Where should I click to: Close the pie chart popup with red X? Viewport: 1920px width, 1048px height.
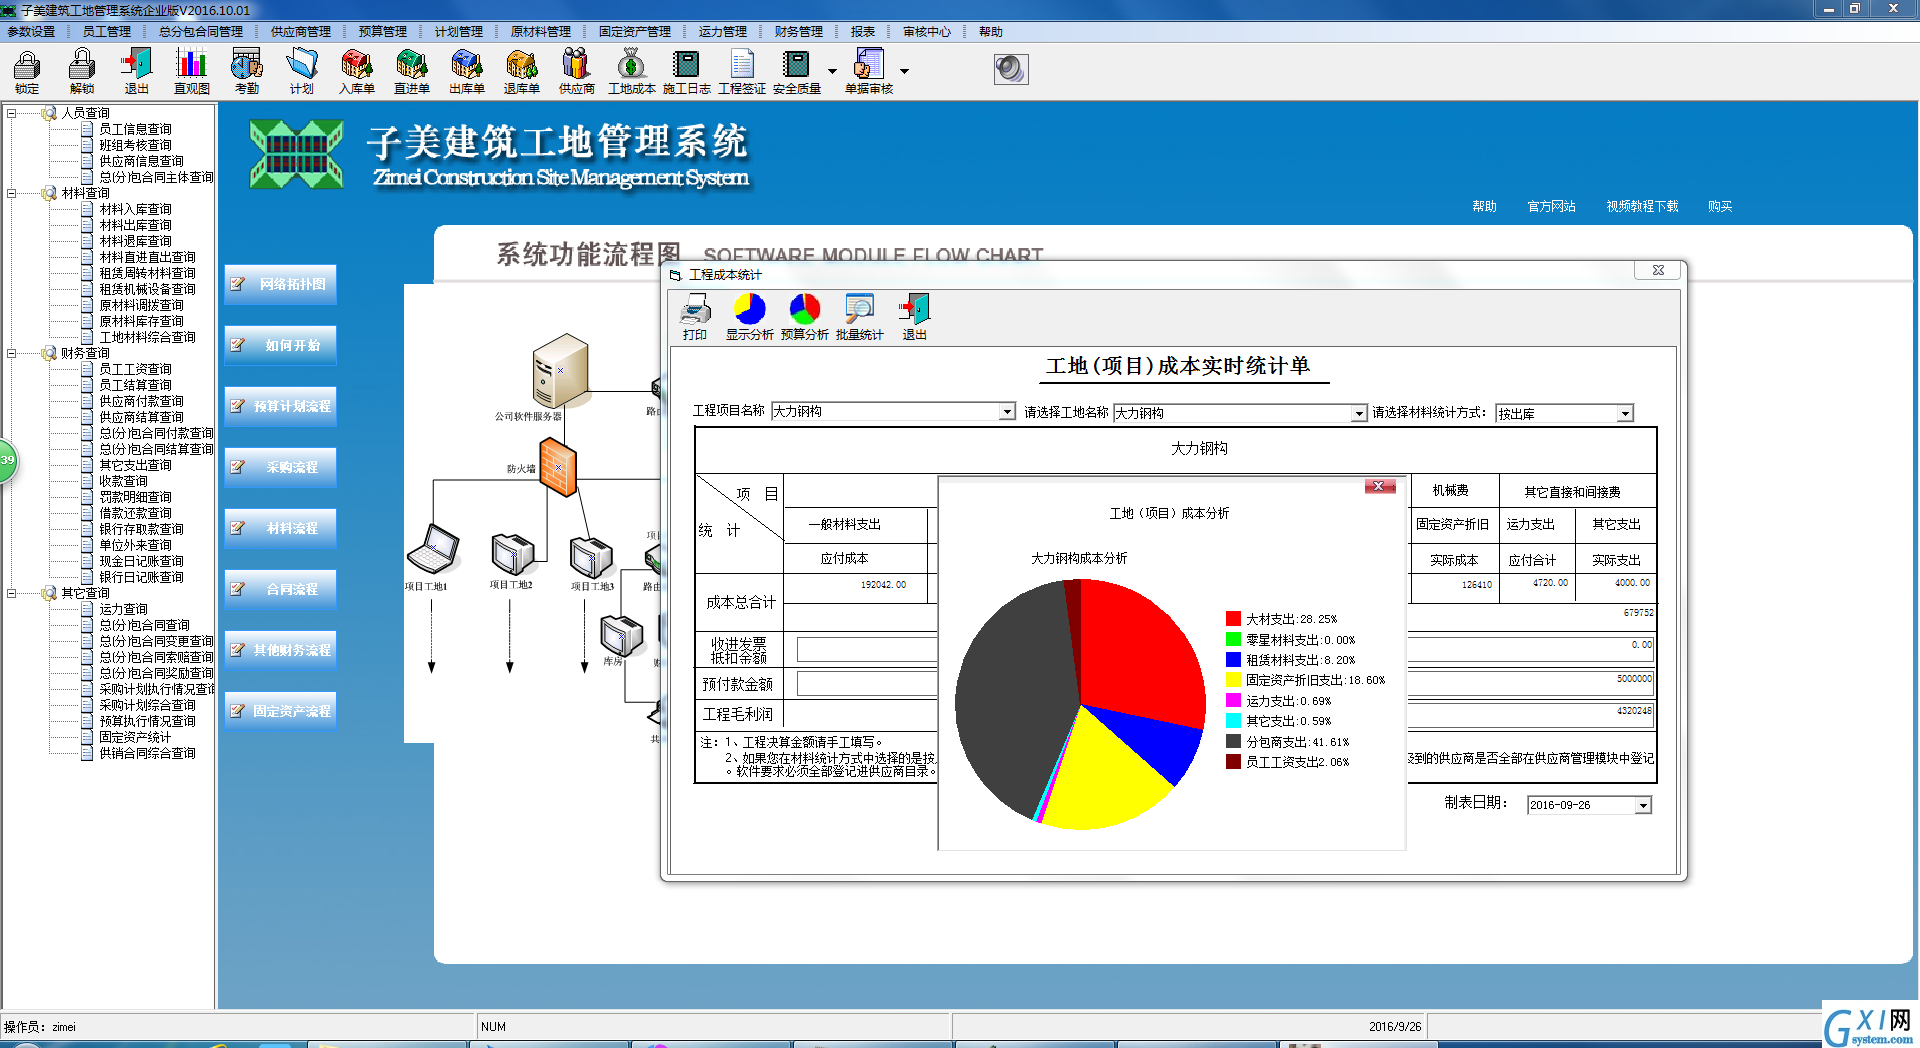pyautogui.click(x=1379, y=486)
